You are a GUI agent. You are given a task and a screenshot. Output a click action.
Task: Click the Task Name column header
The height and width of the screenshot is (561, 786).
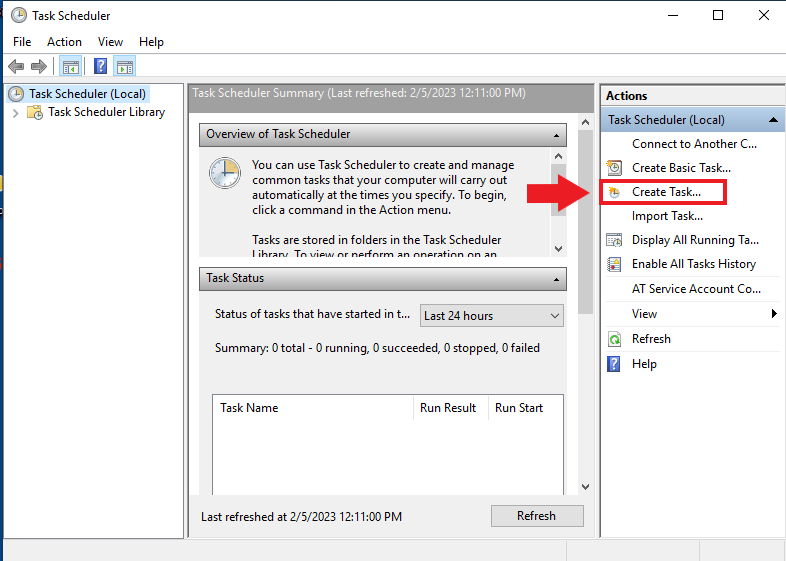tap(312, 408)
